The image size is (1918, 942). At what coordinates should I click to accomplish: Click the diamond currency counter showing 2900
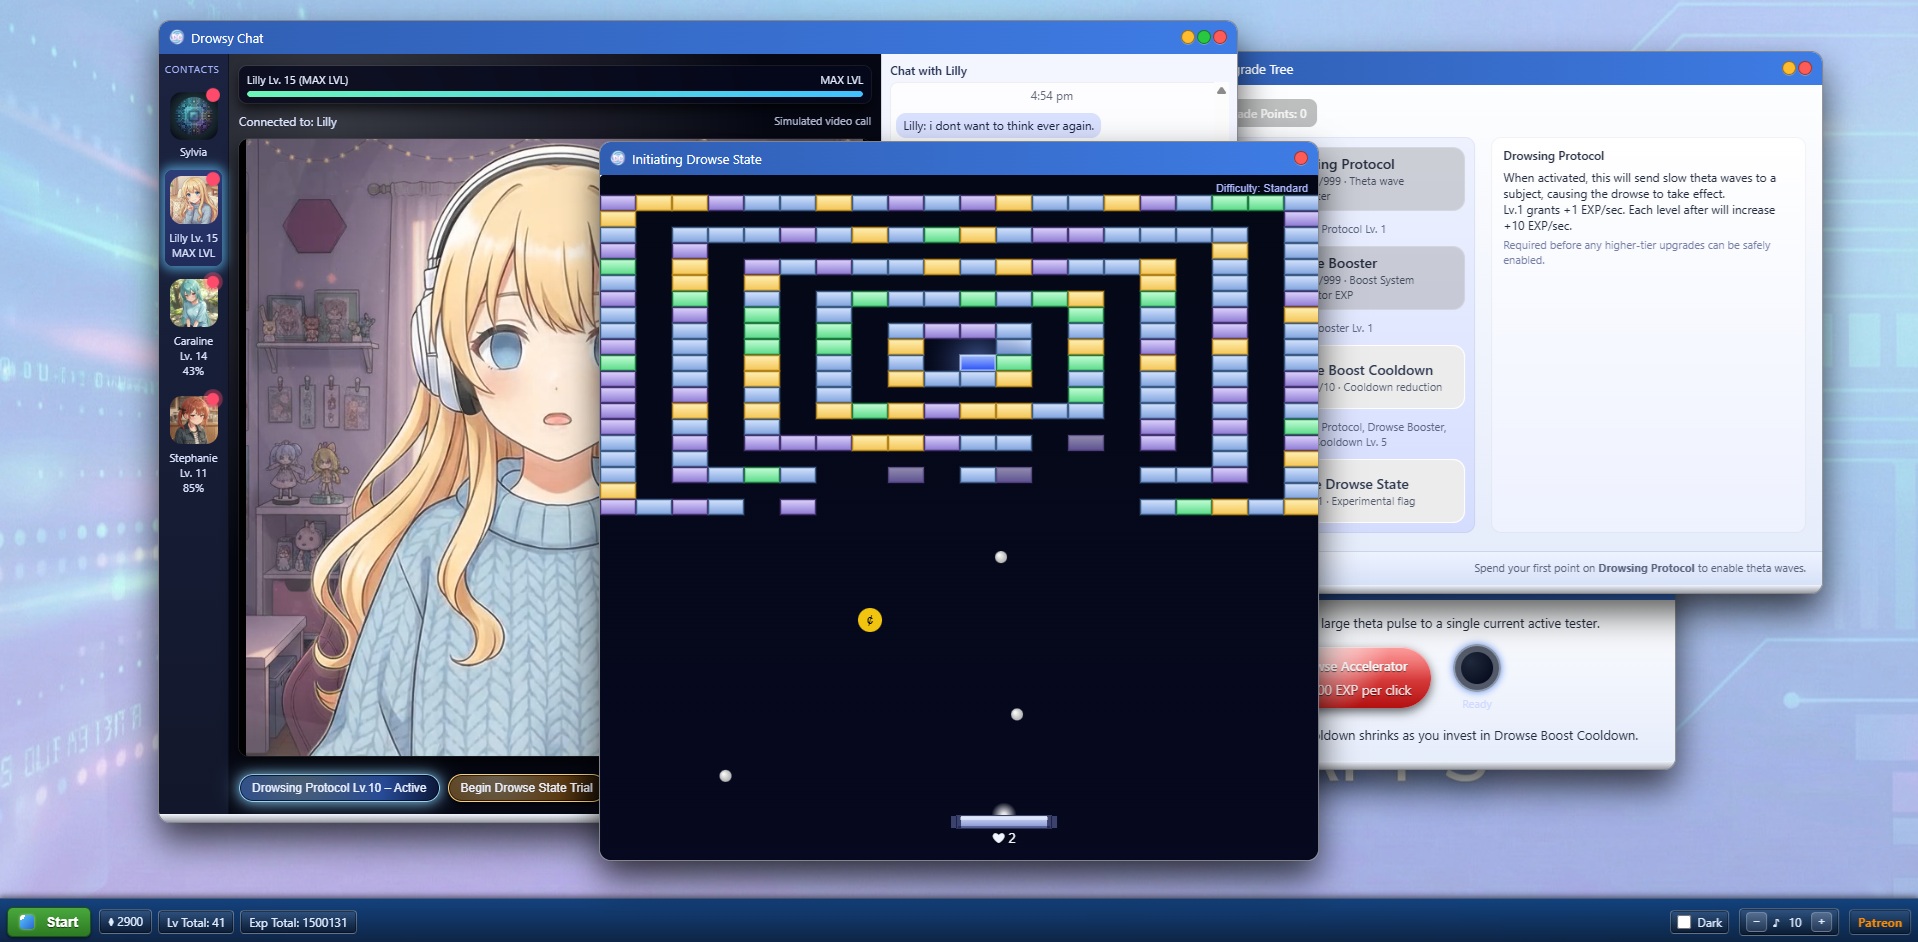pyautogui.click(x=124, y=922)
